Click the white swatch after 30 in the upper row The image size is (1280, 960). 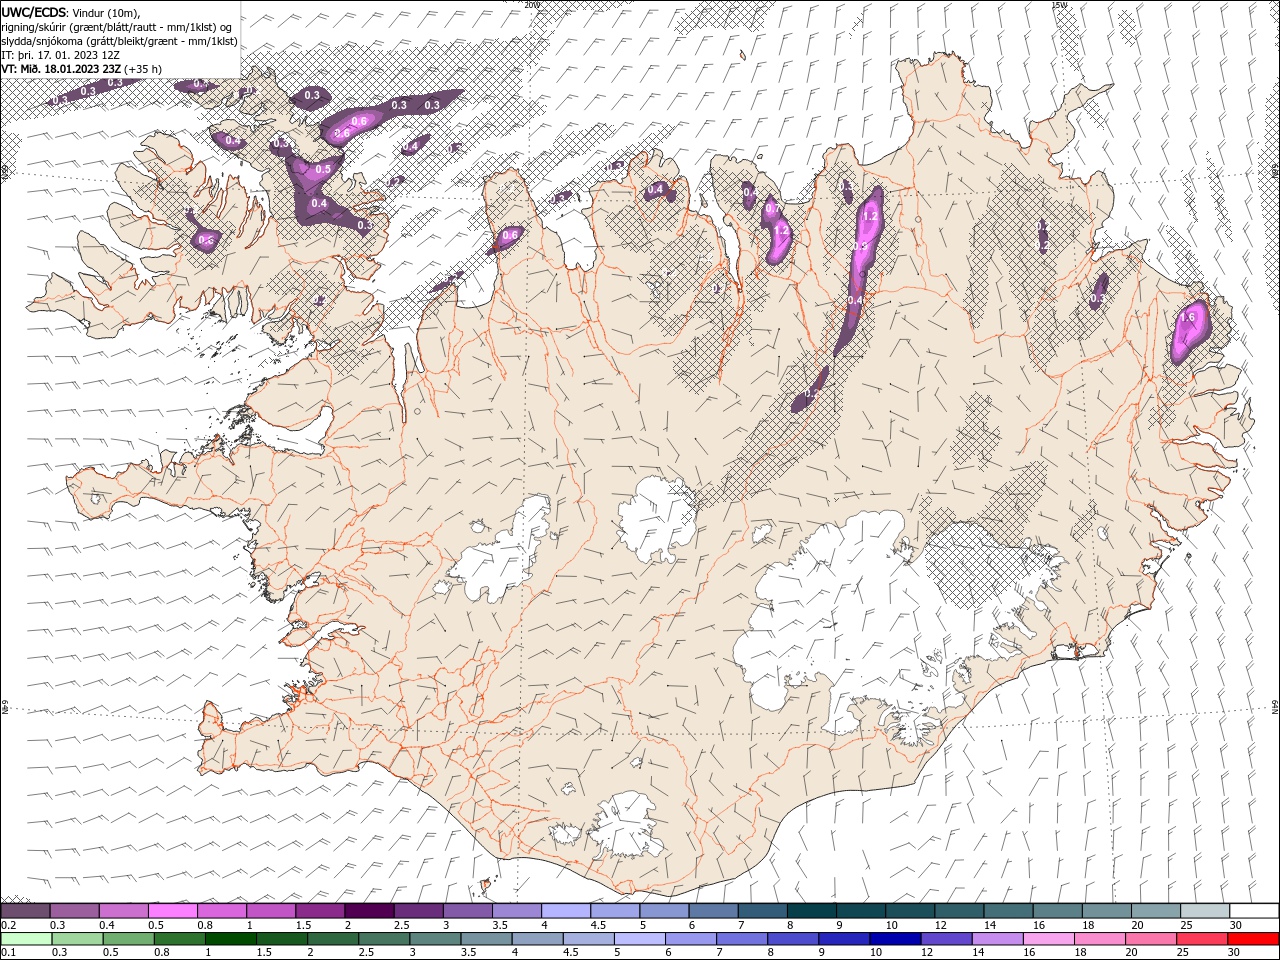pos(1255,910)
